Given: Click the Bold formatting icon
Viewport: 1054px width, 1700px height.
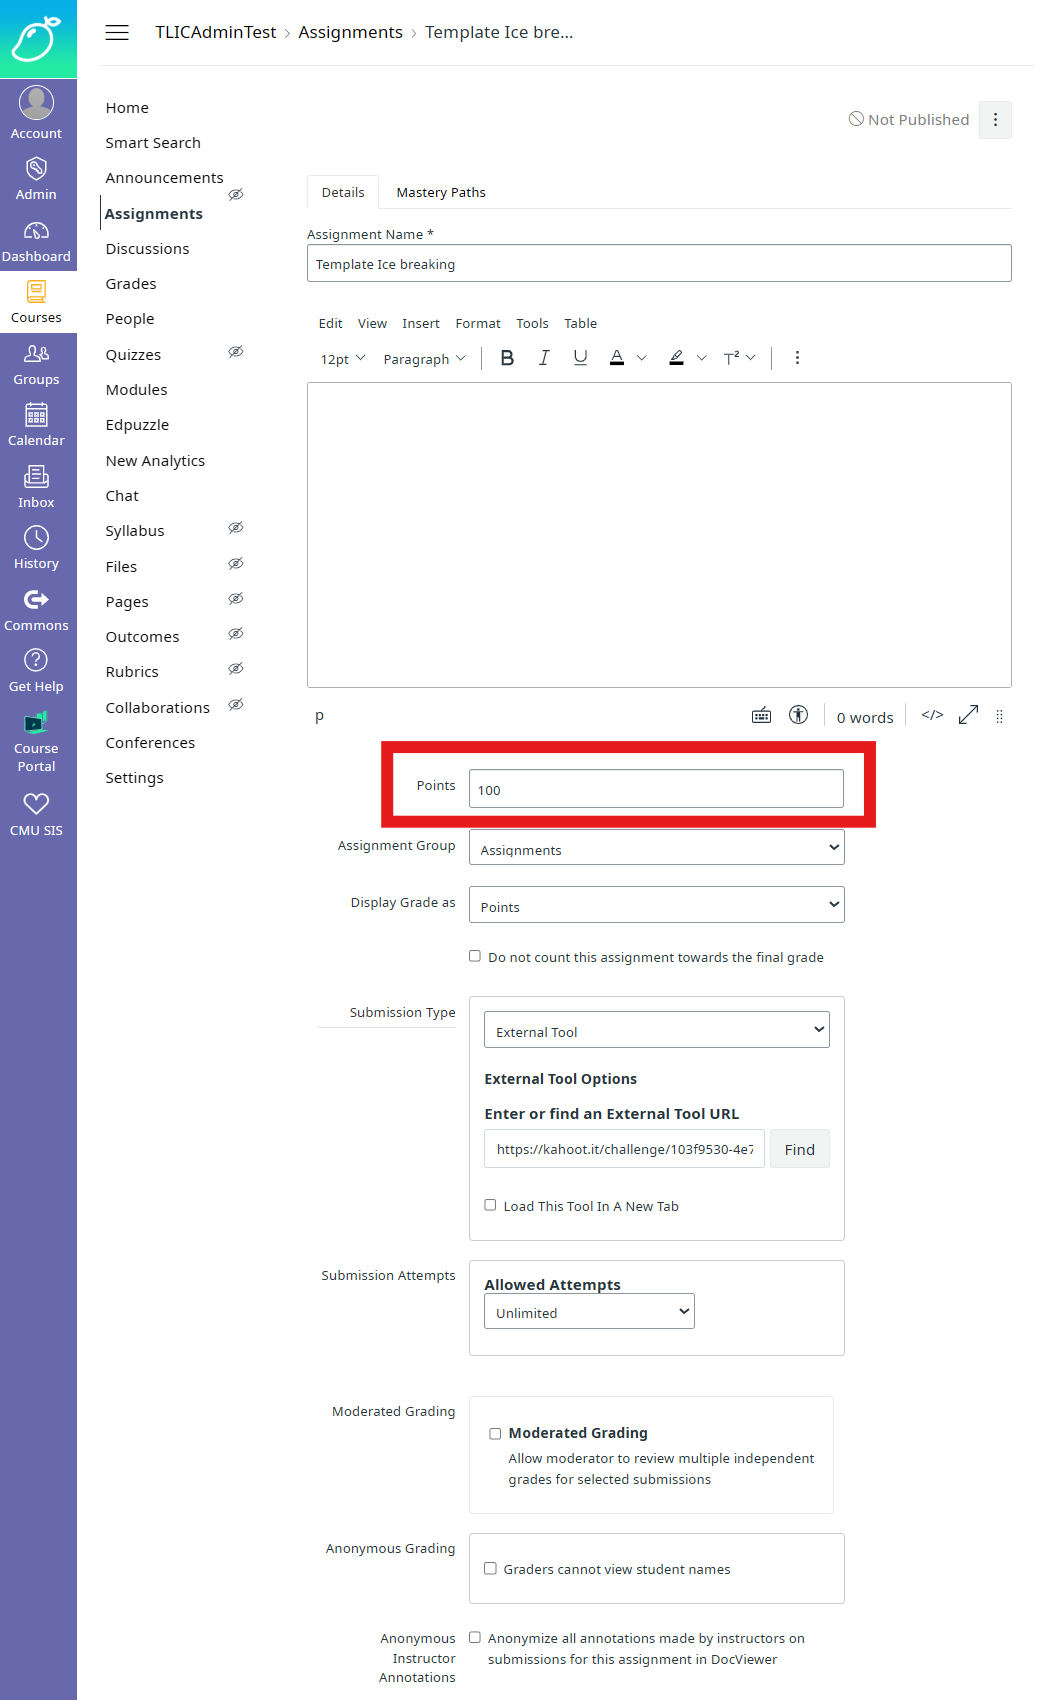Looking at the screenshot, I should pos(507,358).
